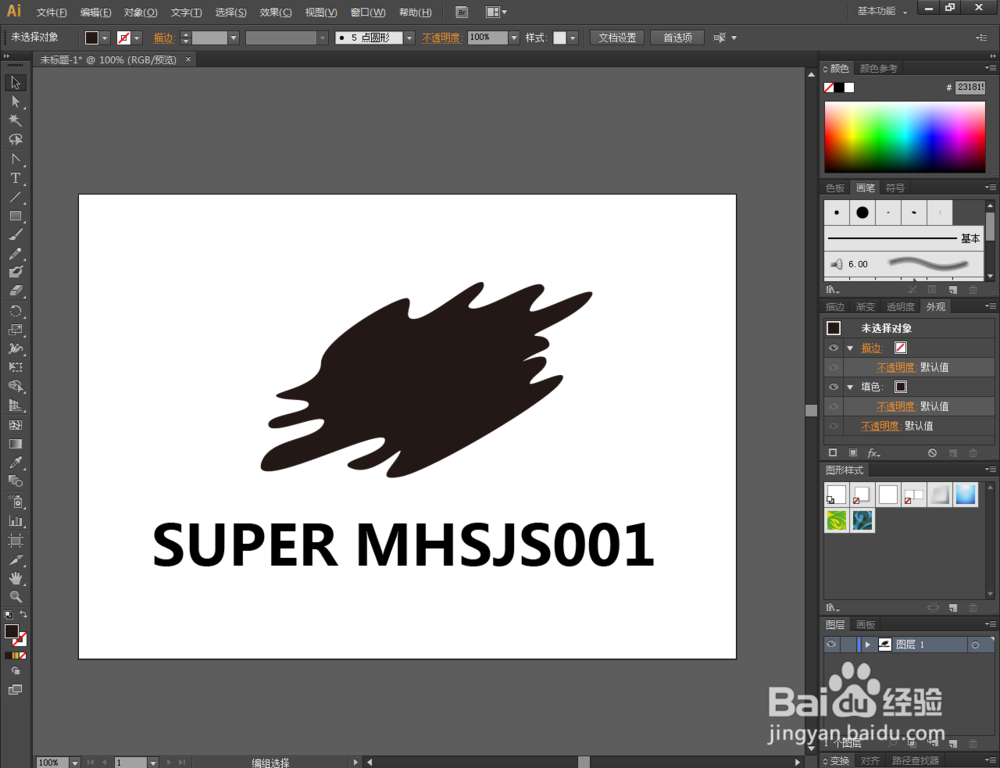Open the 效果(C) menu
The width and height of the screenshot is (1000, 768).
pos(276,12)
